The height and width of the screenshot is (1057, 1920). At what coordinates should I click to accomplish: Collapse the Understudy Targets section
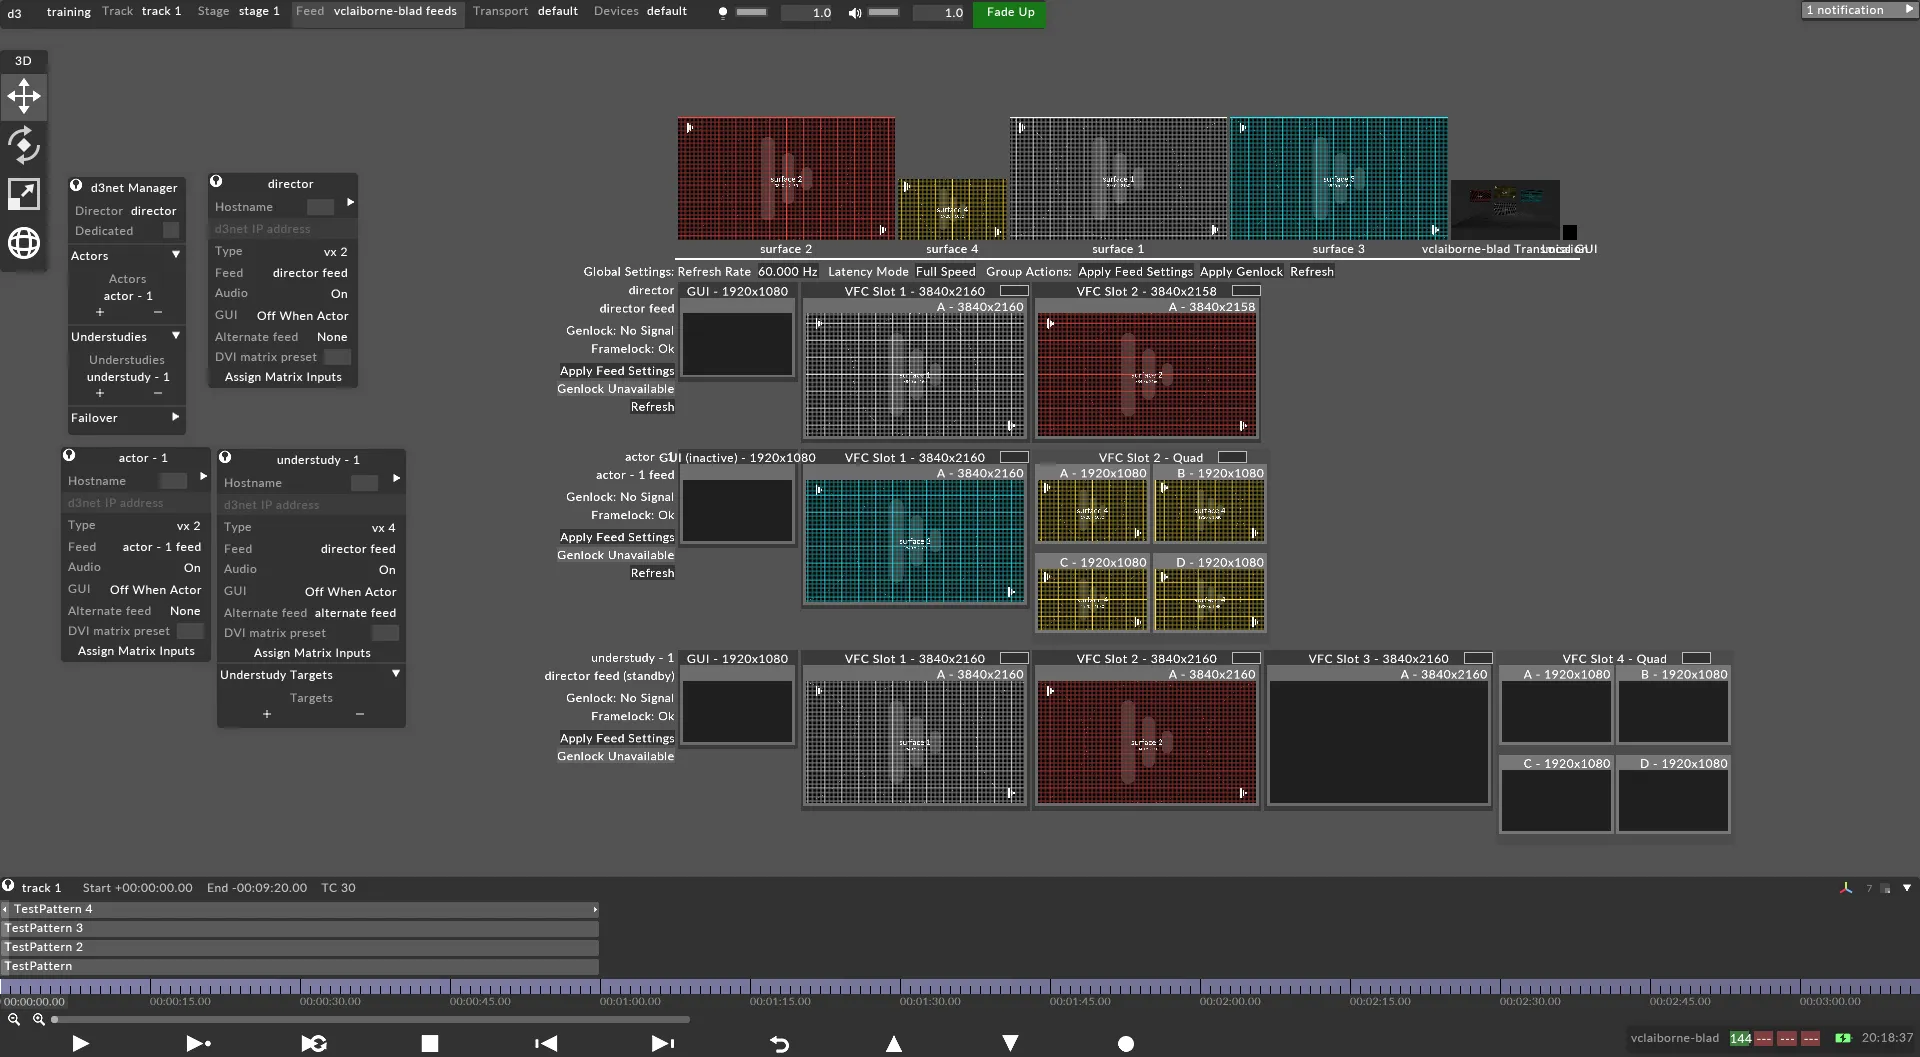396,674
